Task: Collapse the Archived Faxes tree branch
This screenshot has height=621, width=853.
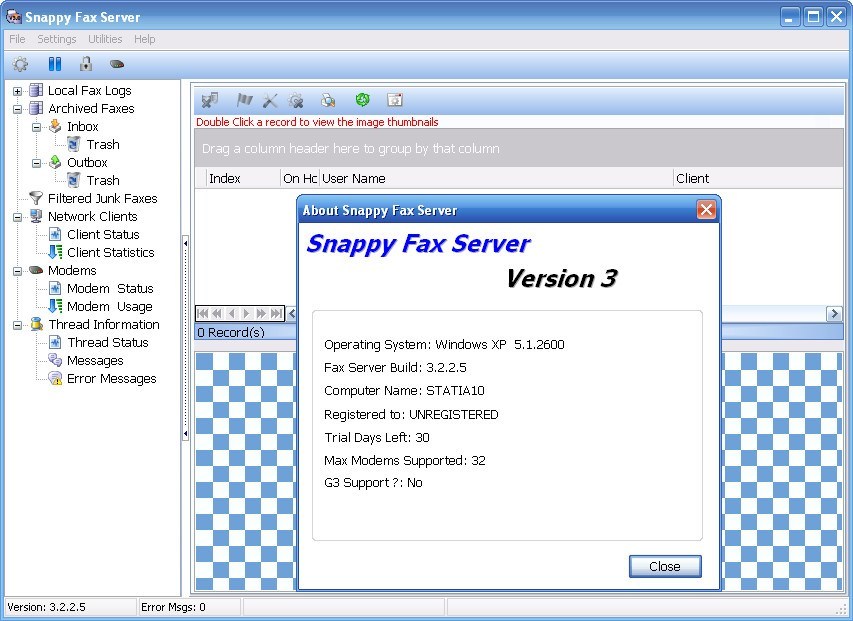Action: (x=16, y=108)
